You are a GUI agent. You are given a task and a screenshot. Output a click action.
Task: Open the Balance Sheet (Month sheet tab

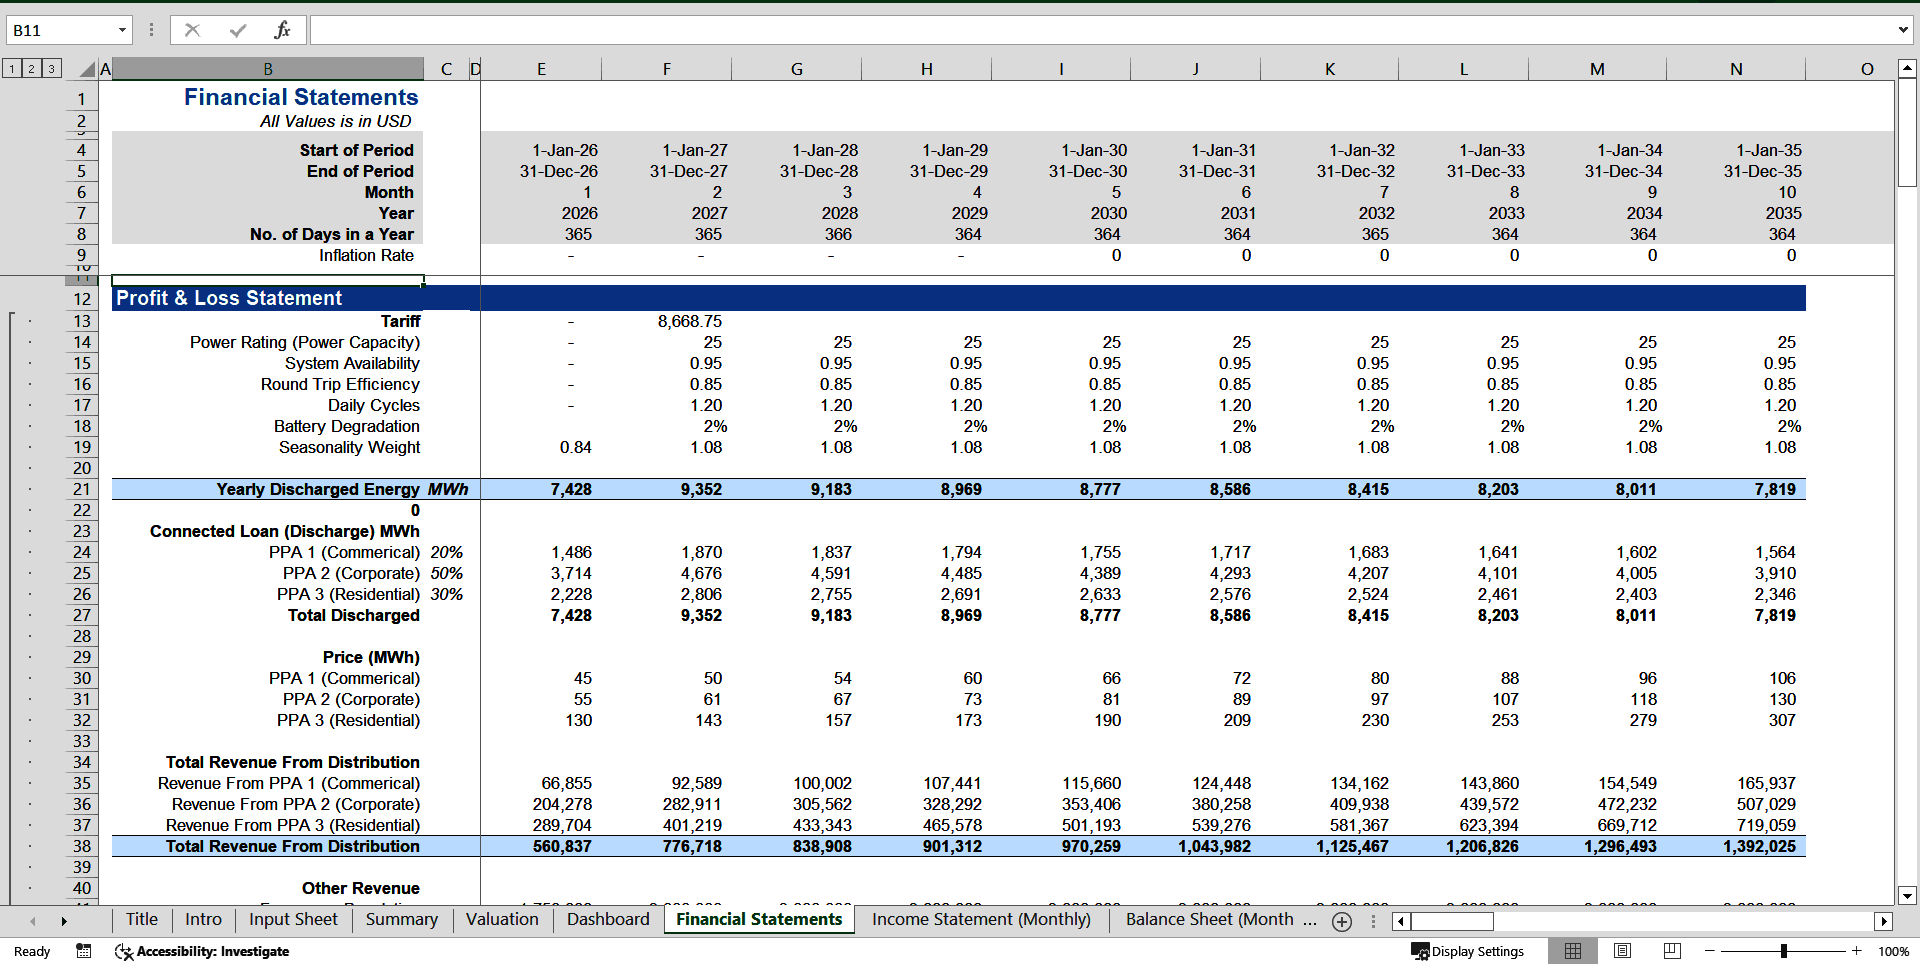[x=1209, y=919]
